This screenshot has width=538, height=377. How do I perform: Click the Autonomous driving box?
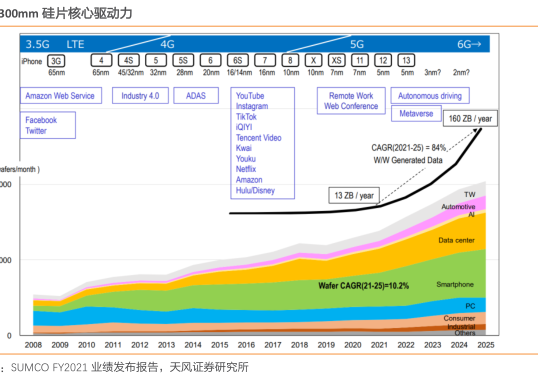point(430,96)
